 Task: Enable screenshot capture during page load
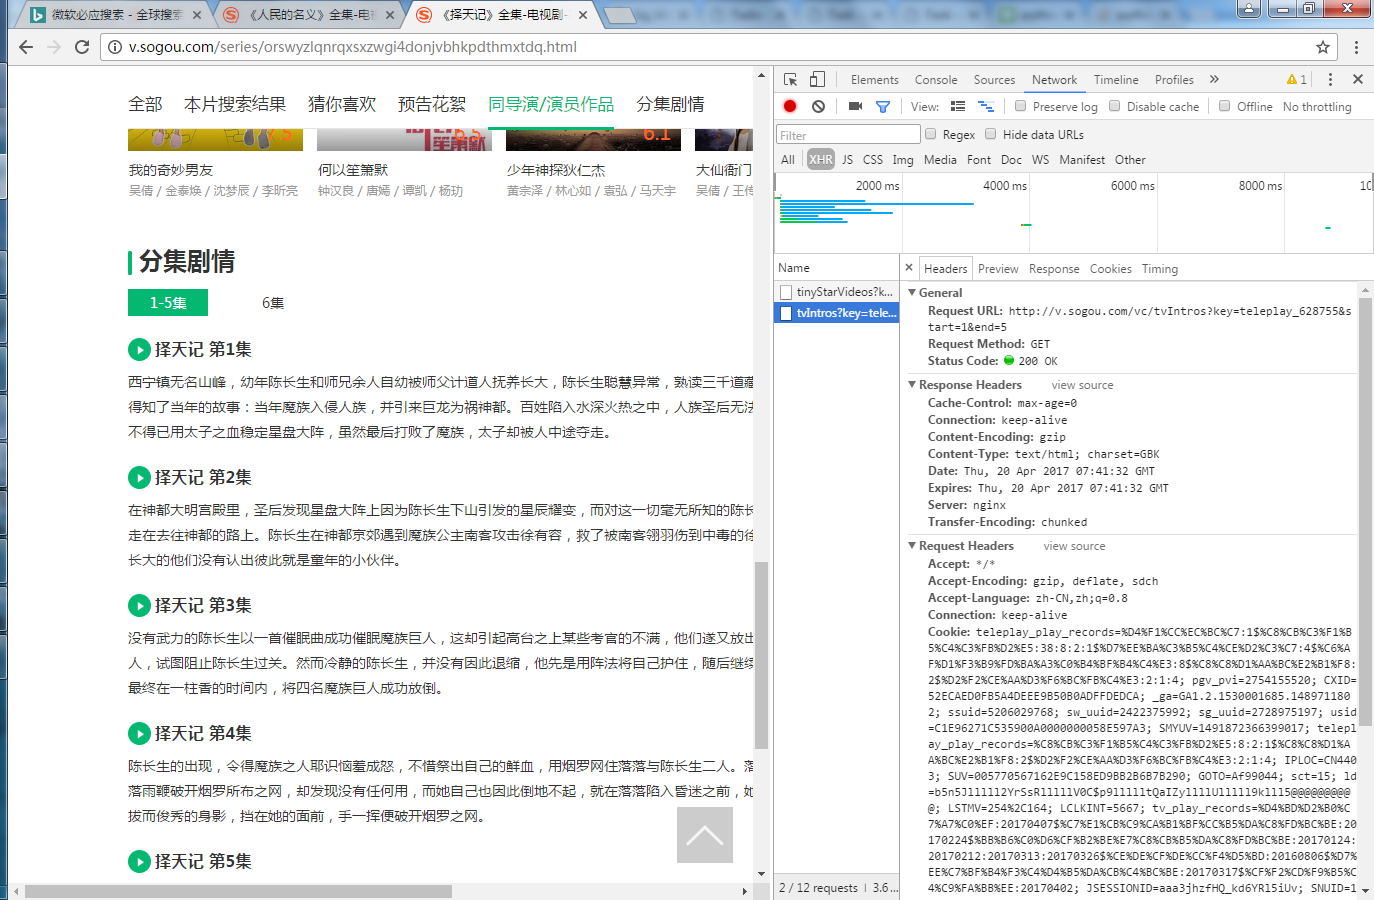[853, 106]
